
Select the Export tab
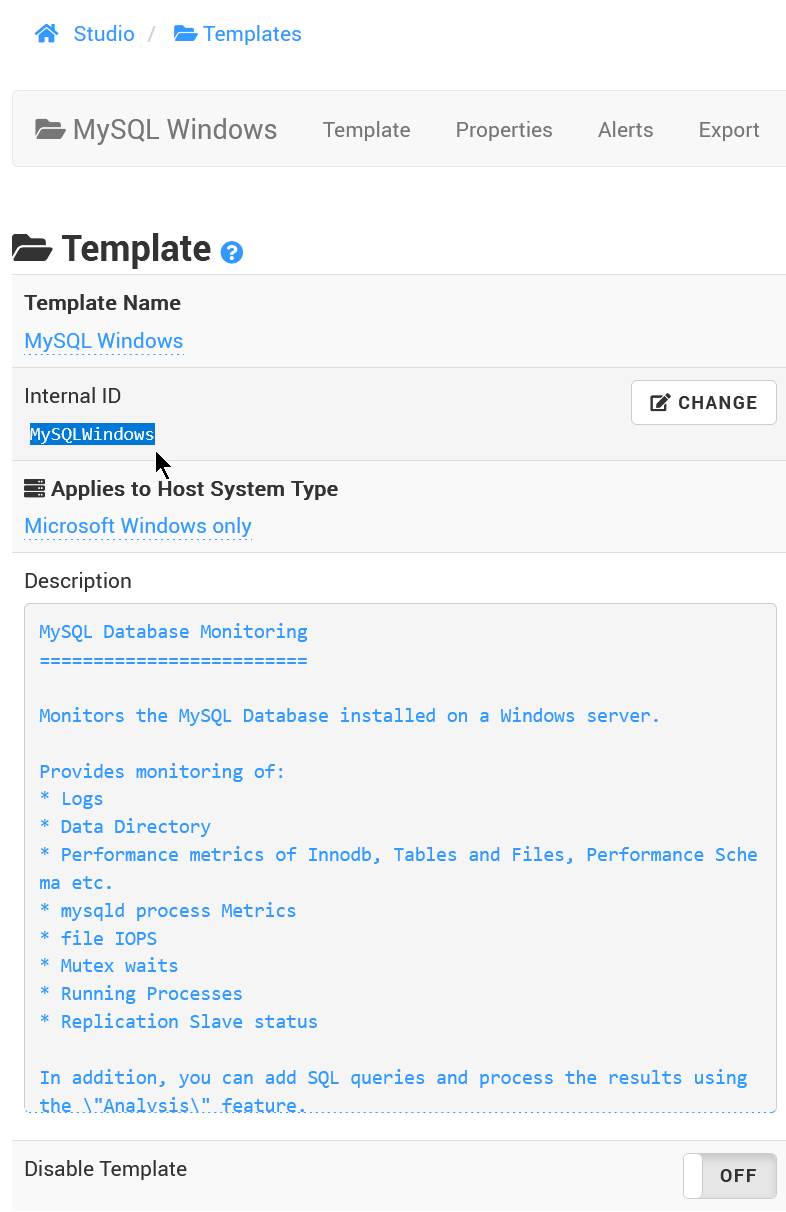tap(728, 130)
